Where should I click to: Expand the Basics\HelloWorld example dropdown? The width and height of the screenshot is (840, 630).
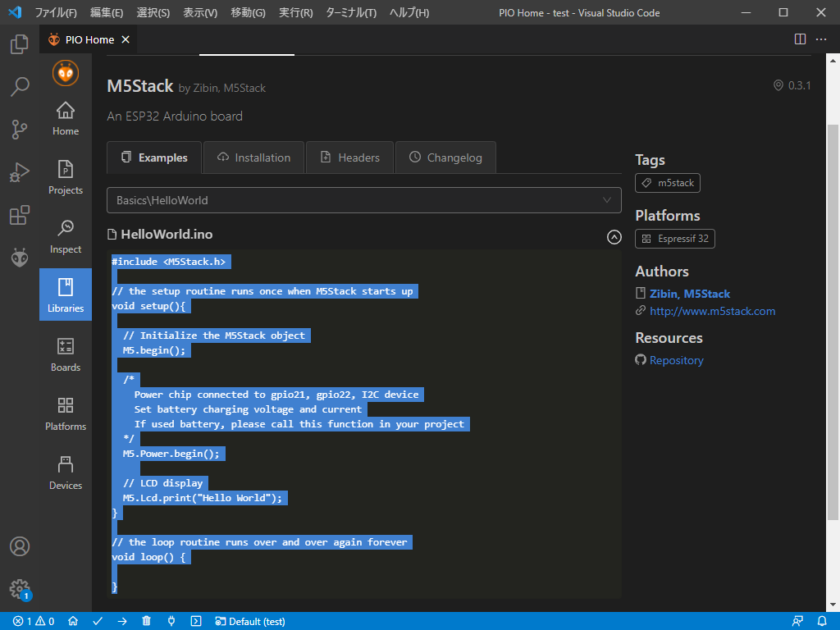[364, 200]
